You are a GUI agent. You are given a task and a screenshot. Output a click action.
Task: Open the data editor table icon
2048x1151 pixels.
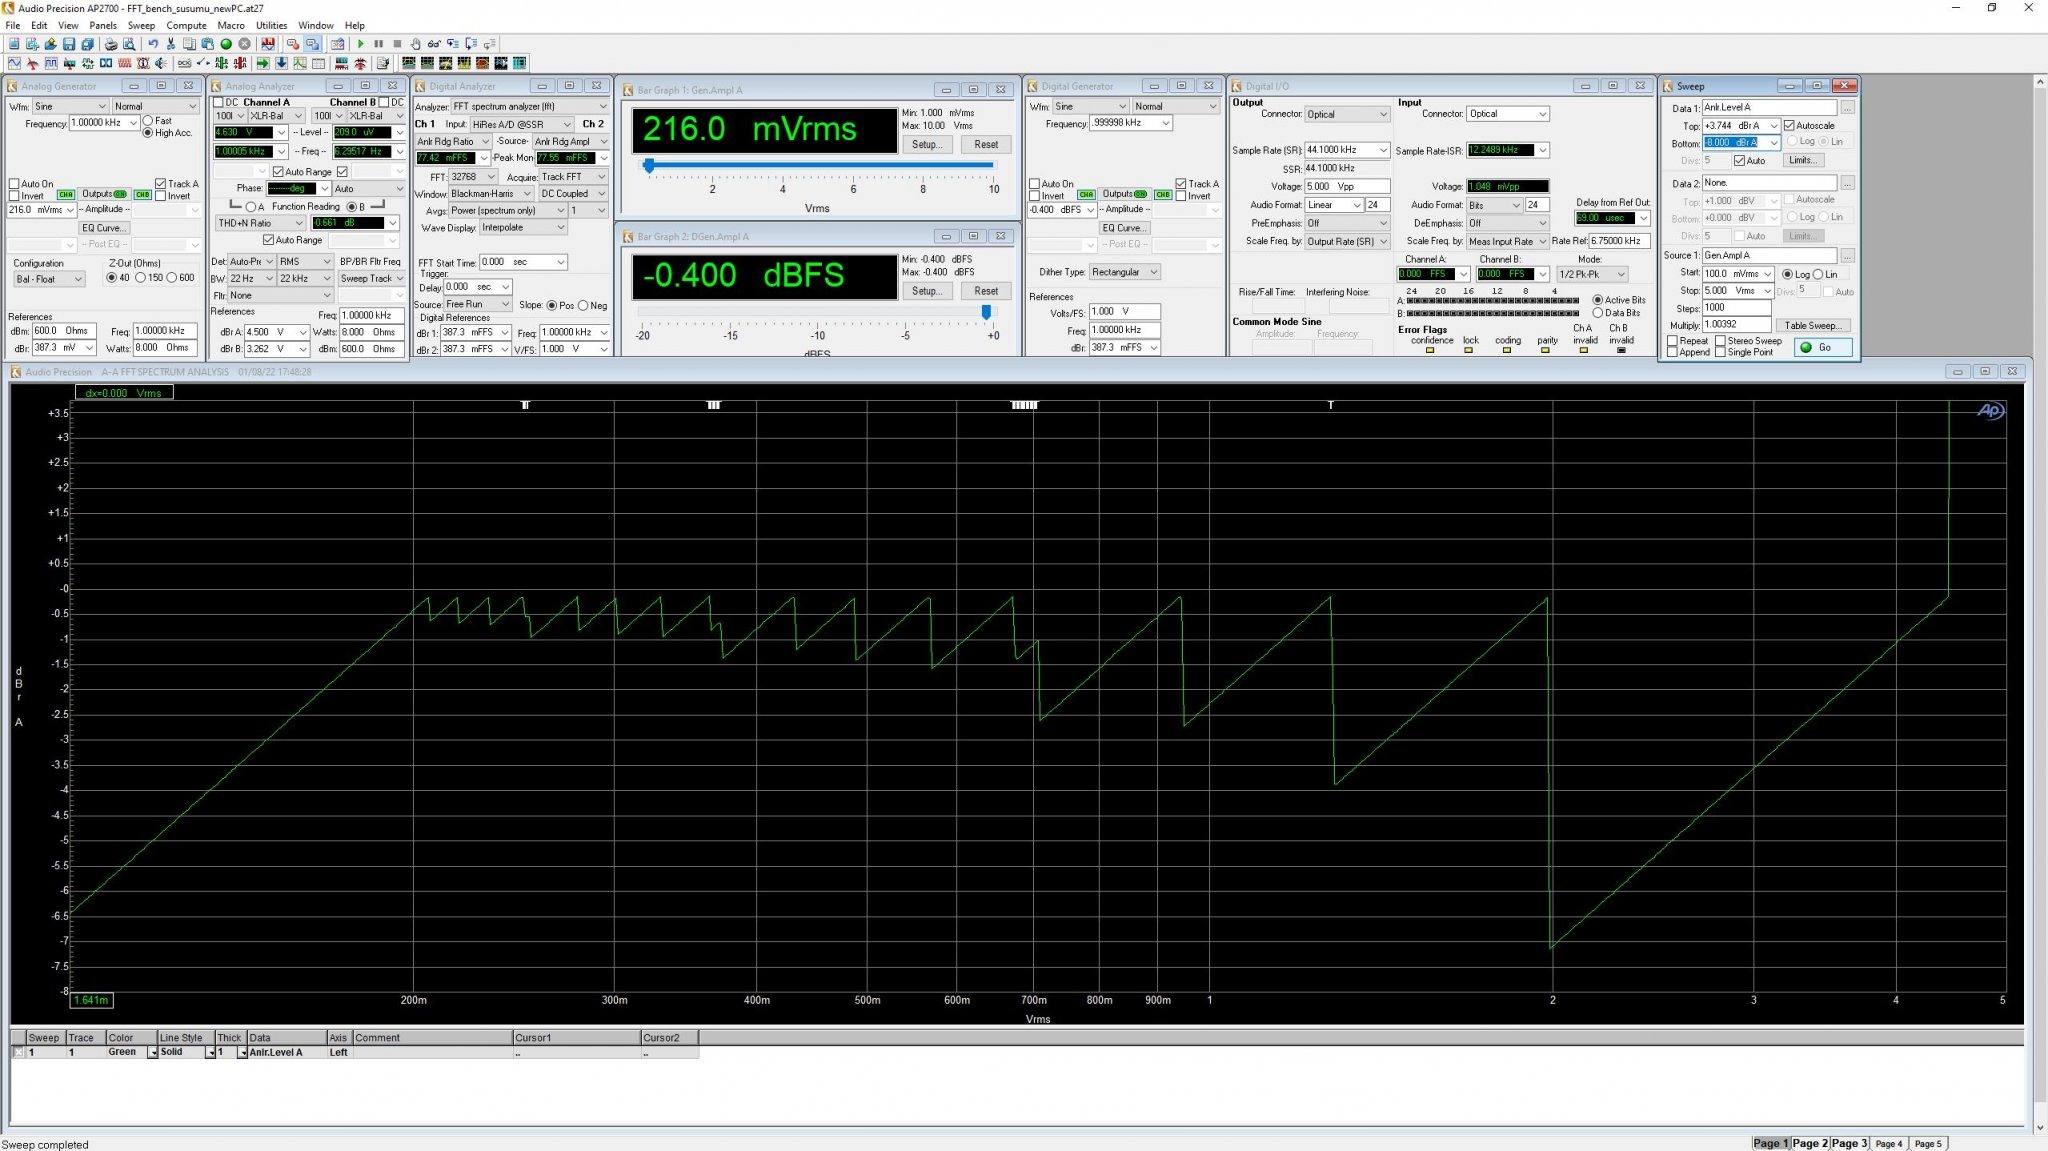[x=318, y=63]
